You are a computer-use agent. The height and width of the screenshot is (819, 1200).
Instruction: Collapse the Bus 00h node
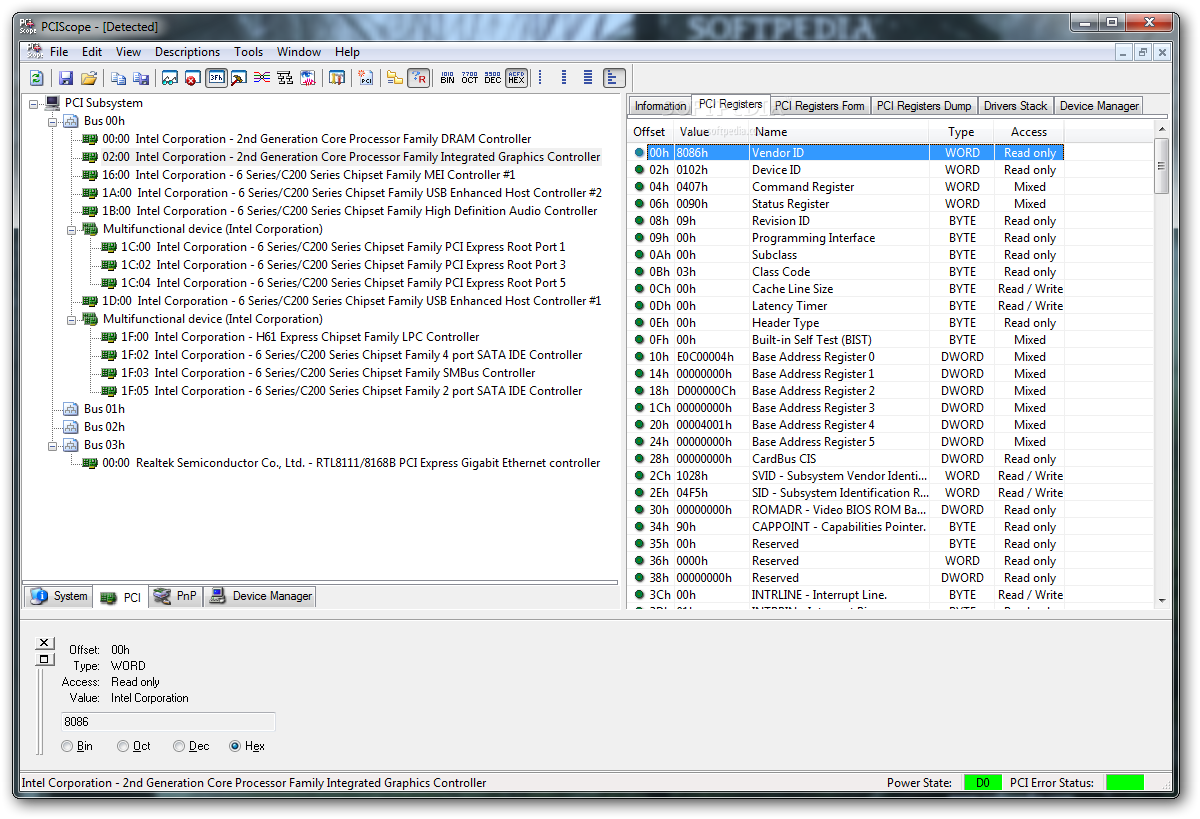(x=53, y=121)
